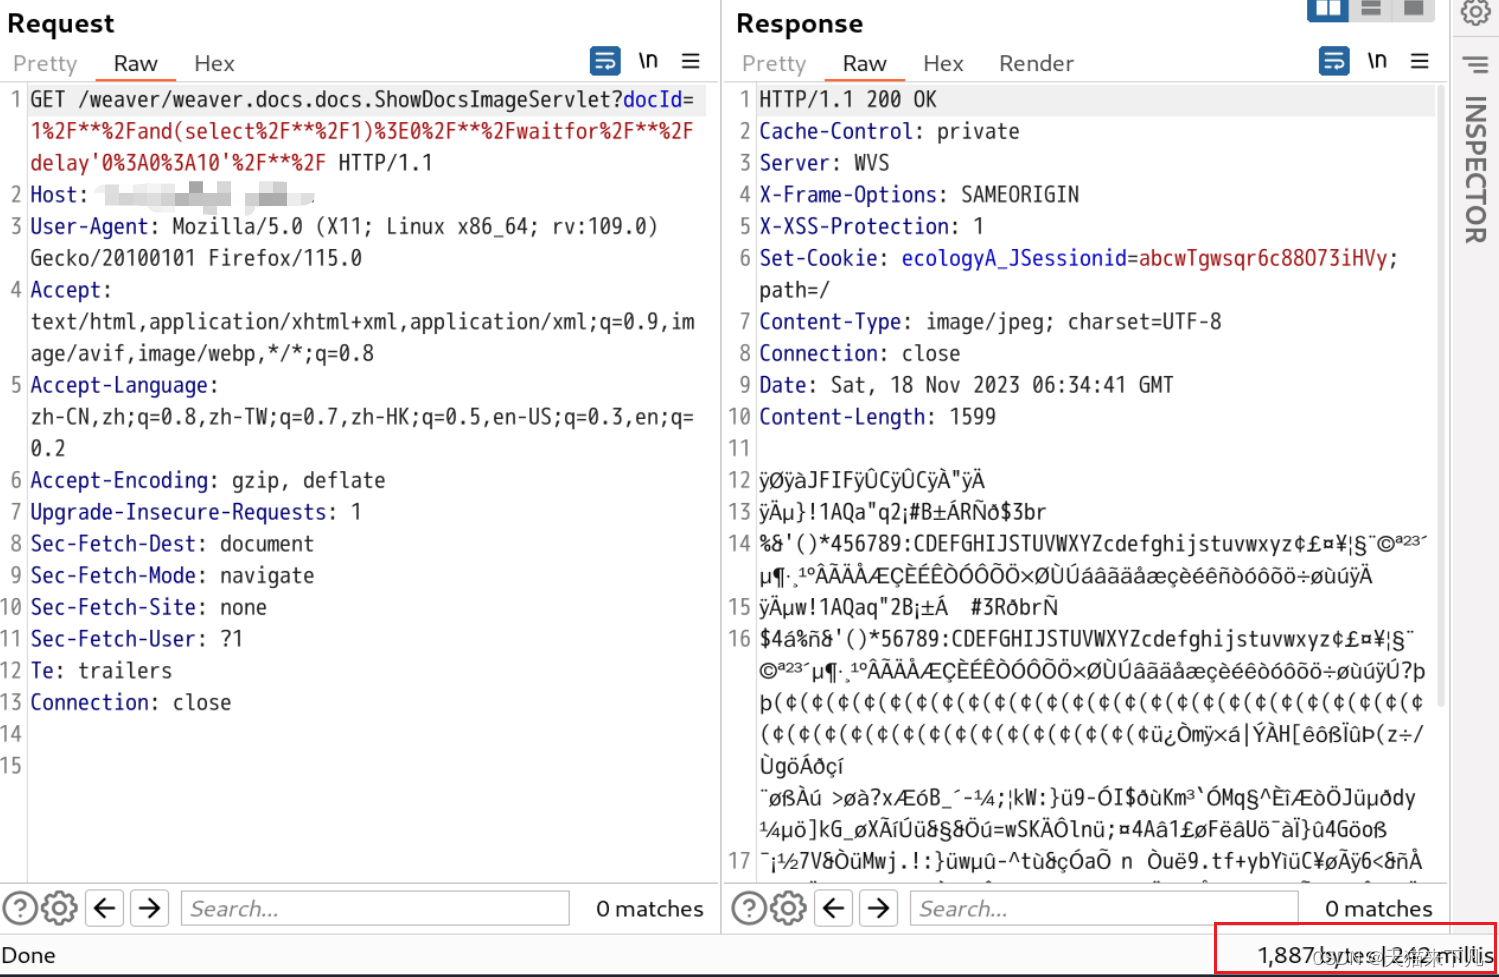Image resolution: width=1499 pixels, height=977 pixels.
Task: Switch Response view to Render tab
Action: coord(1036,63)
